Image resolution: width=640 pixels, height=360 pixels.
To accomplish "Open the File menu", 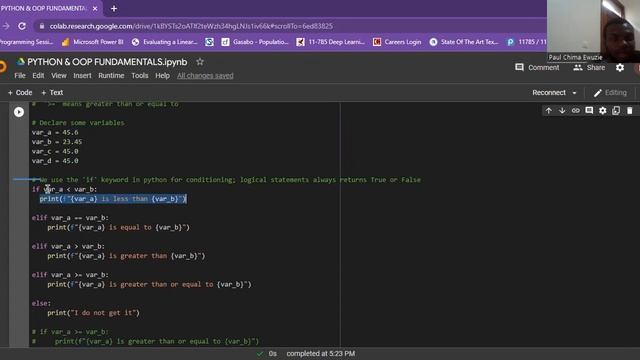I will (x=20, y=76).
